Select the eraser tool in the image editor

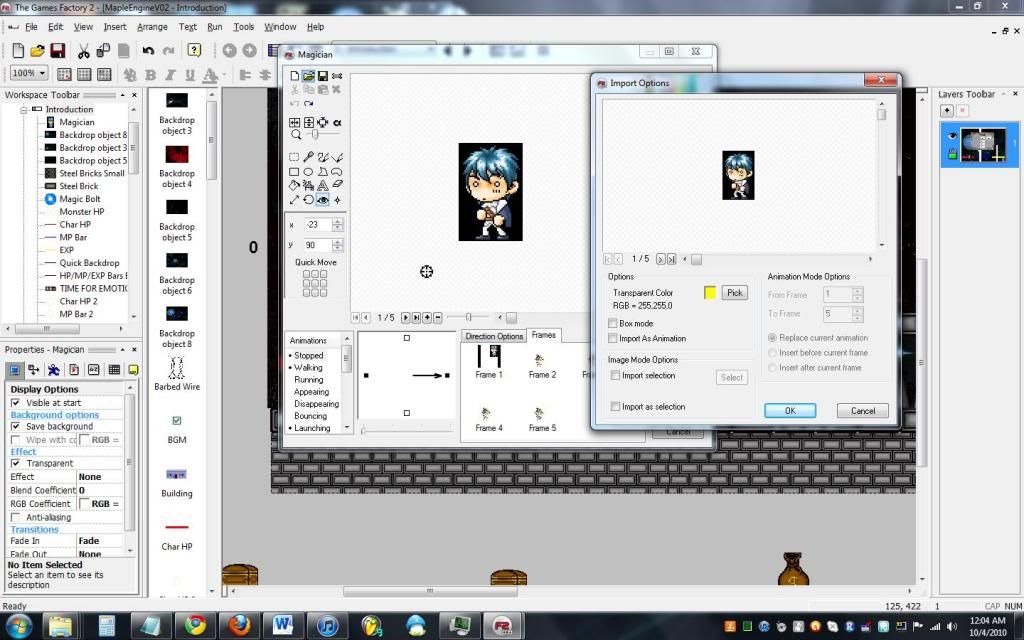[337, 185]
